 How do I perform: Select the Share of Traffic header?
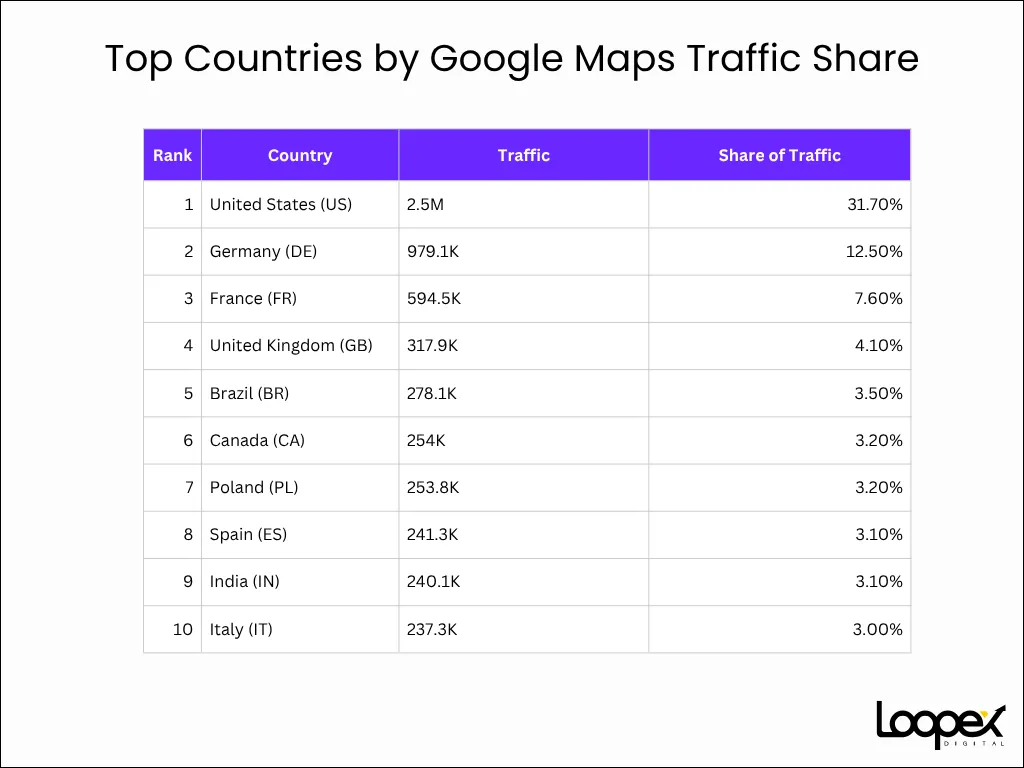779,155
